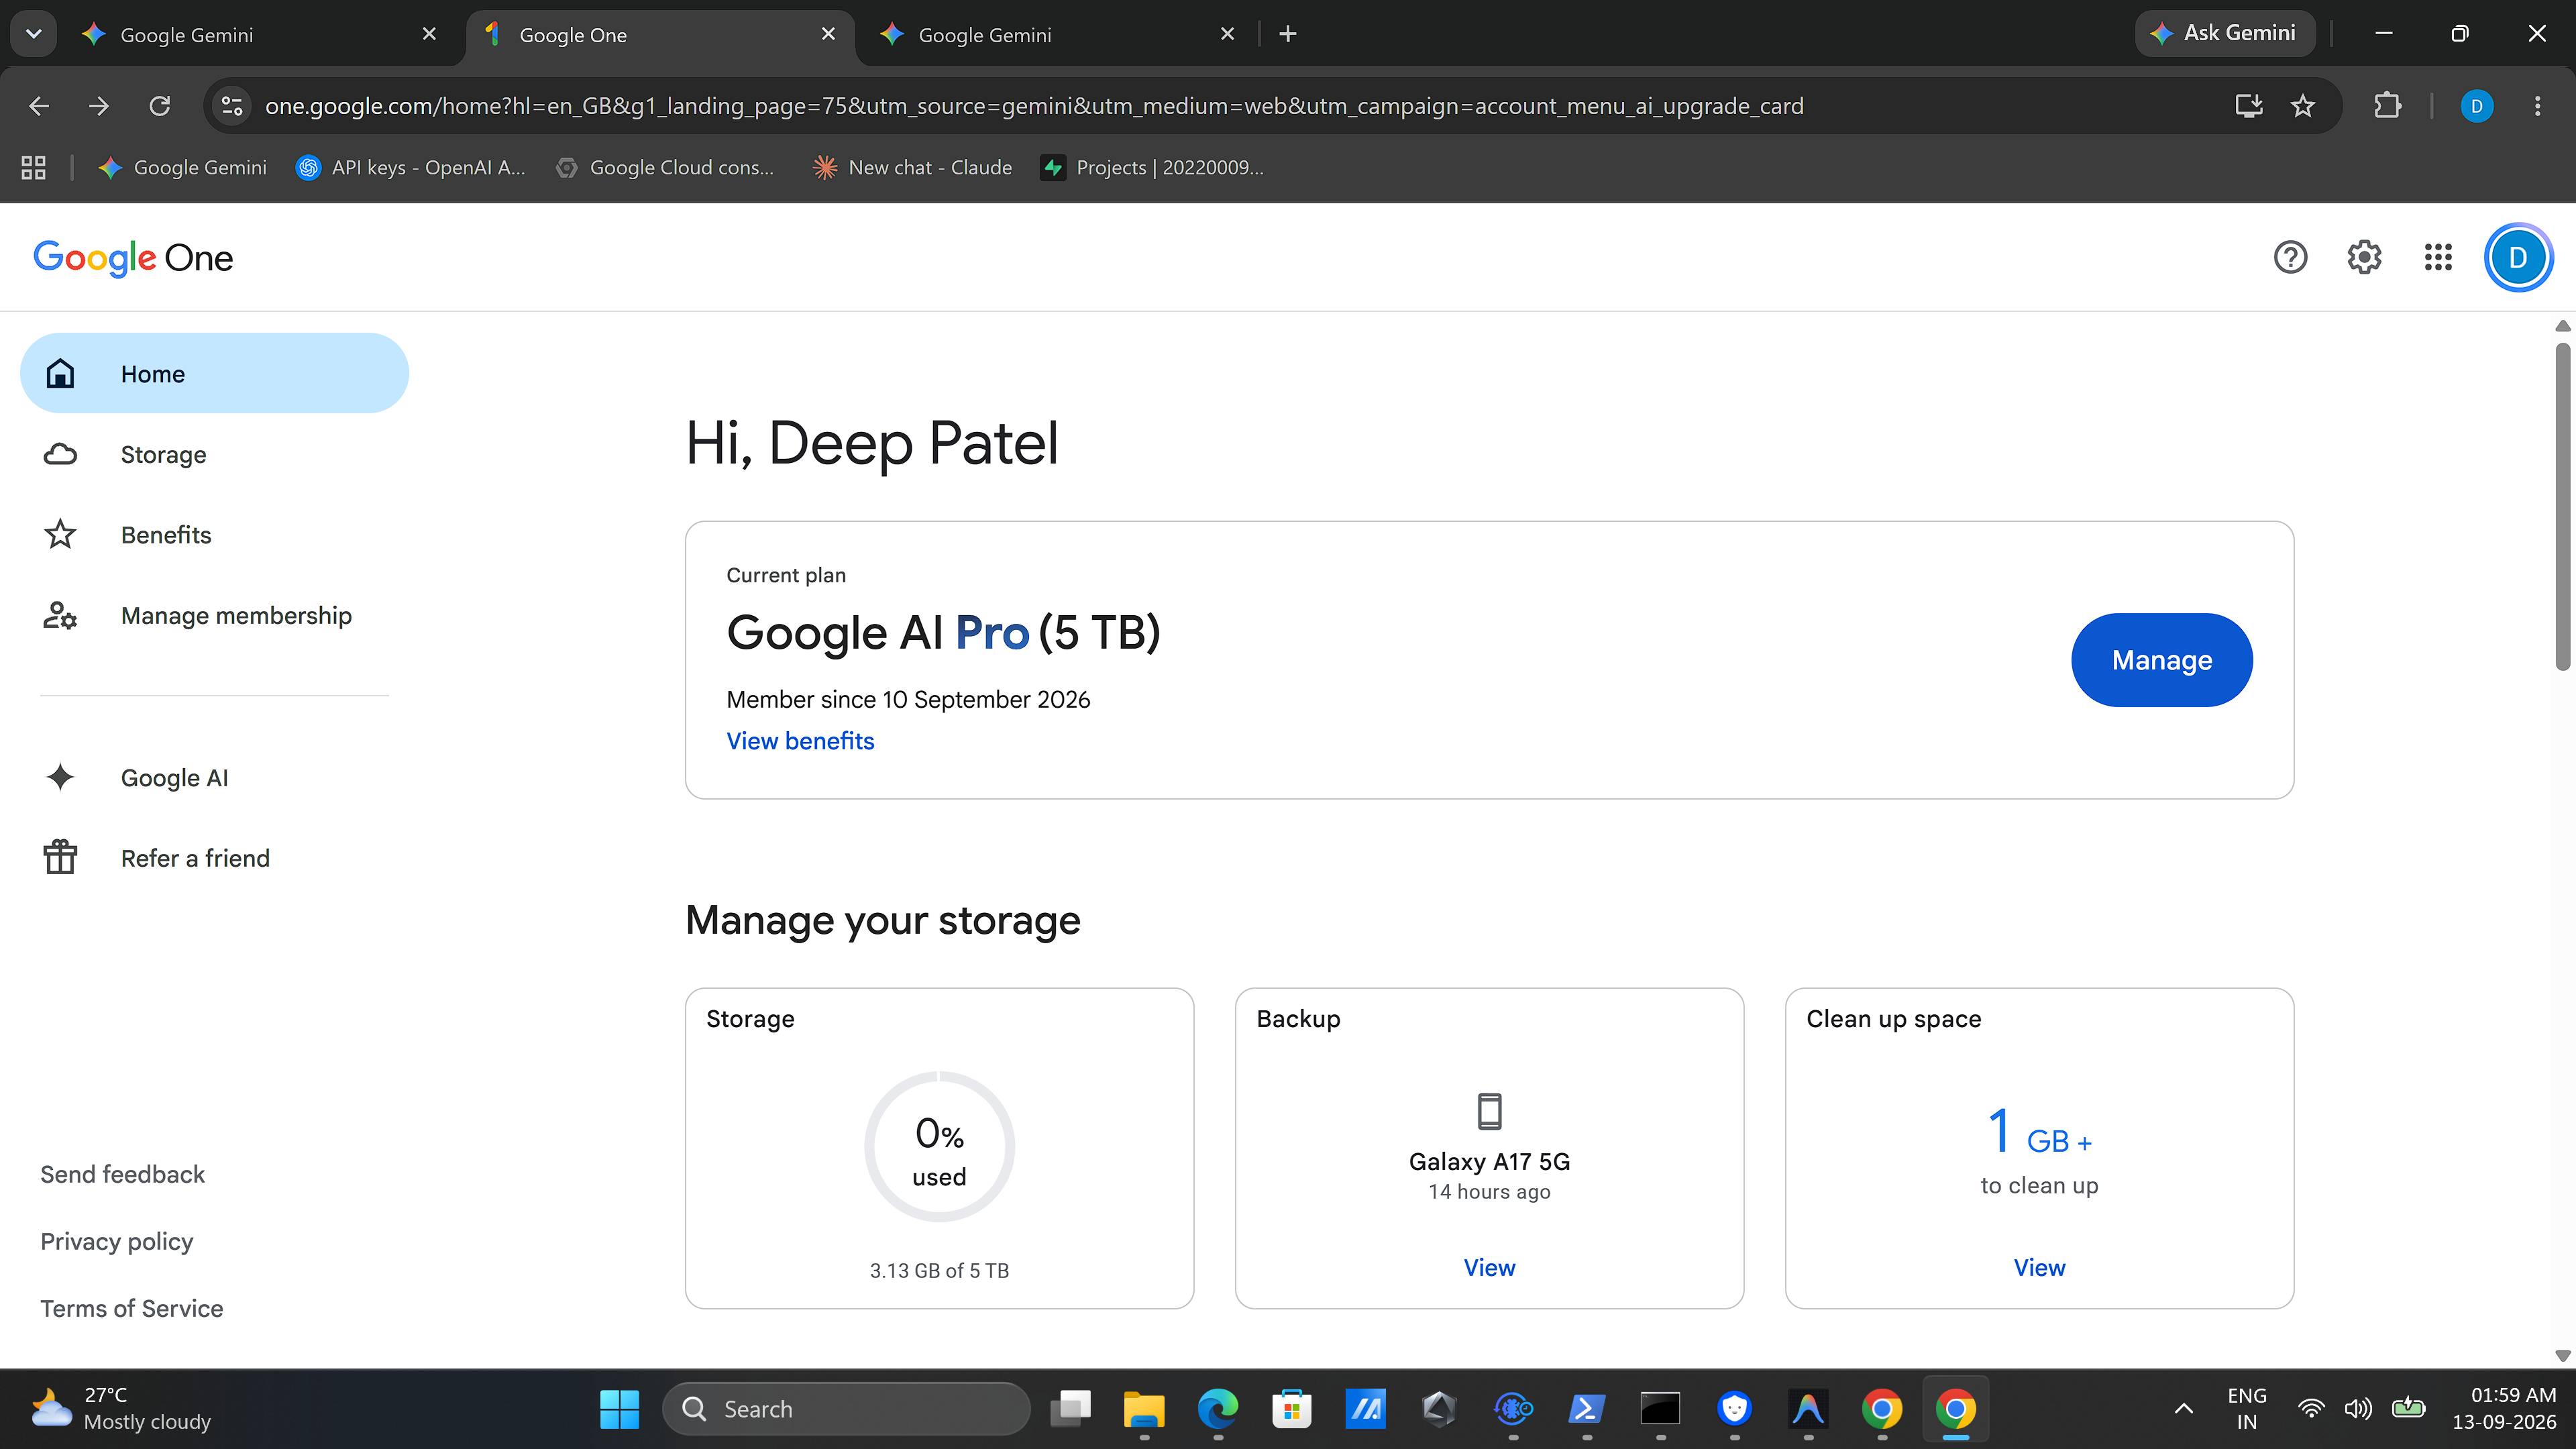Open the Google One help icon
The width and height of the screenshot is (2576, 1449).
pos(2290,258)
